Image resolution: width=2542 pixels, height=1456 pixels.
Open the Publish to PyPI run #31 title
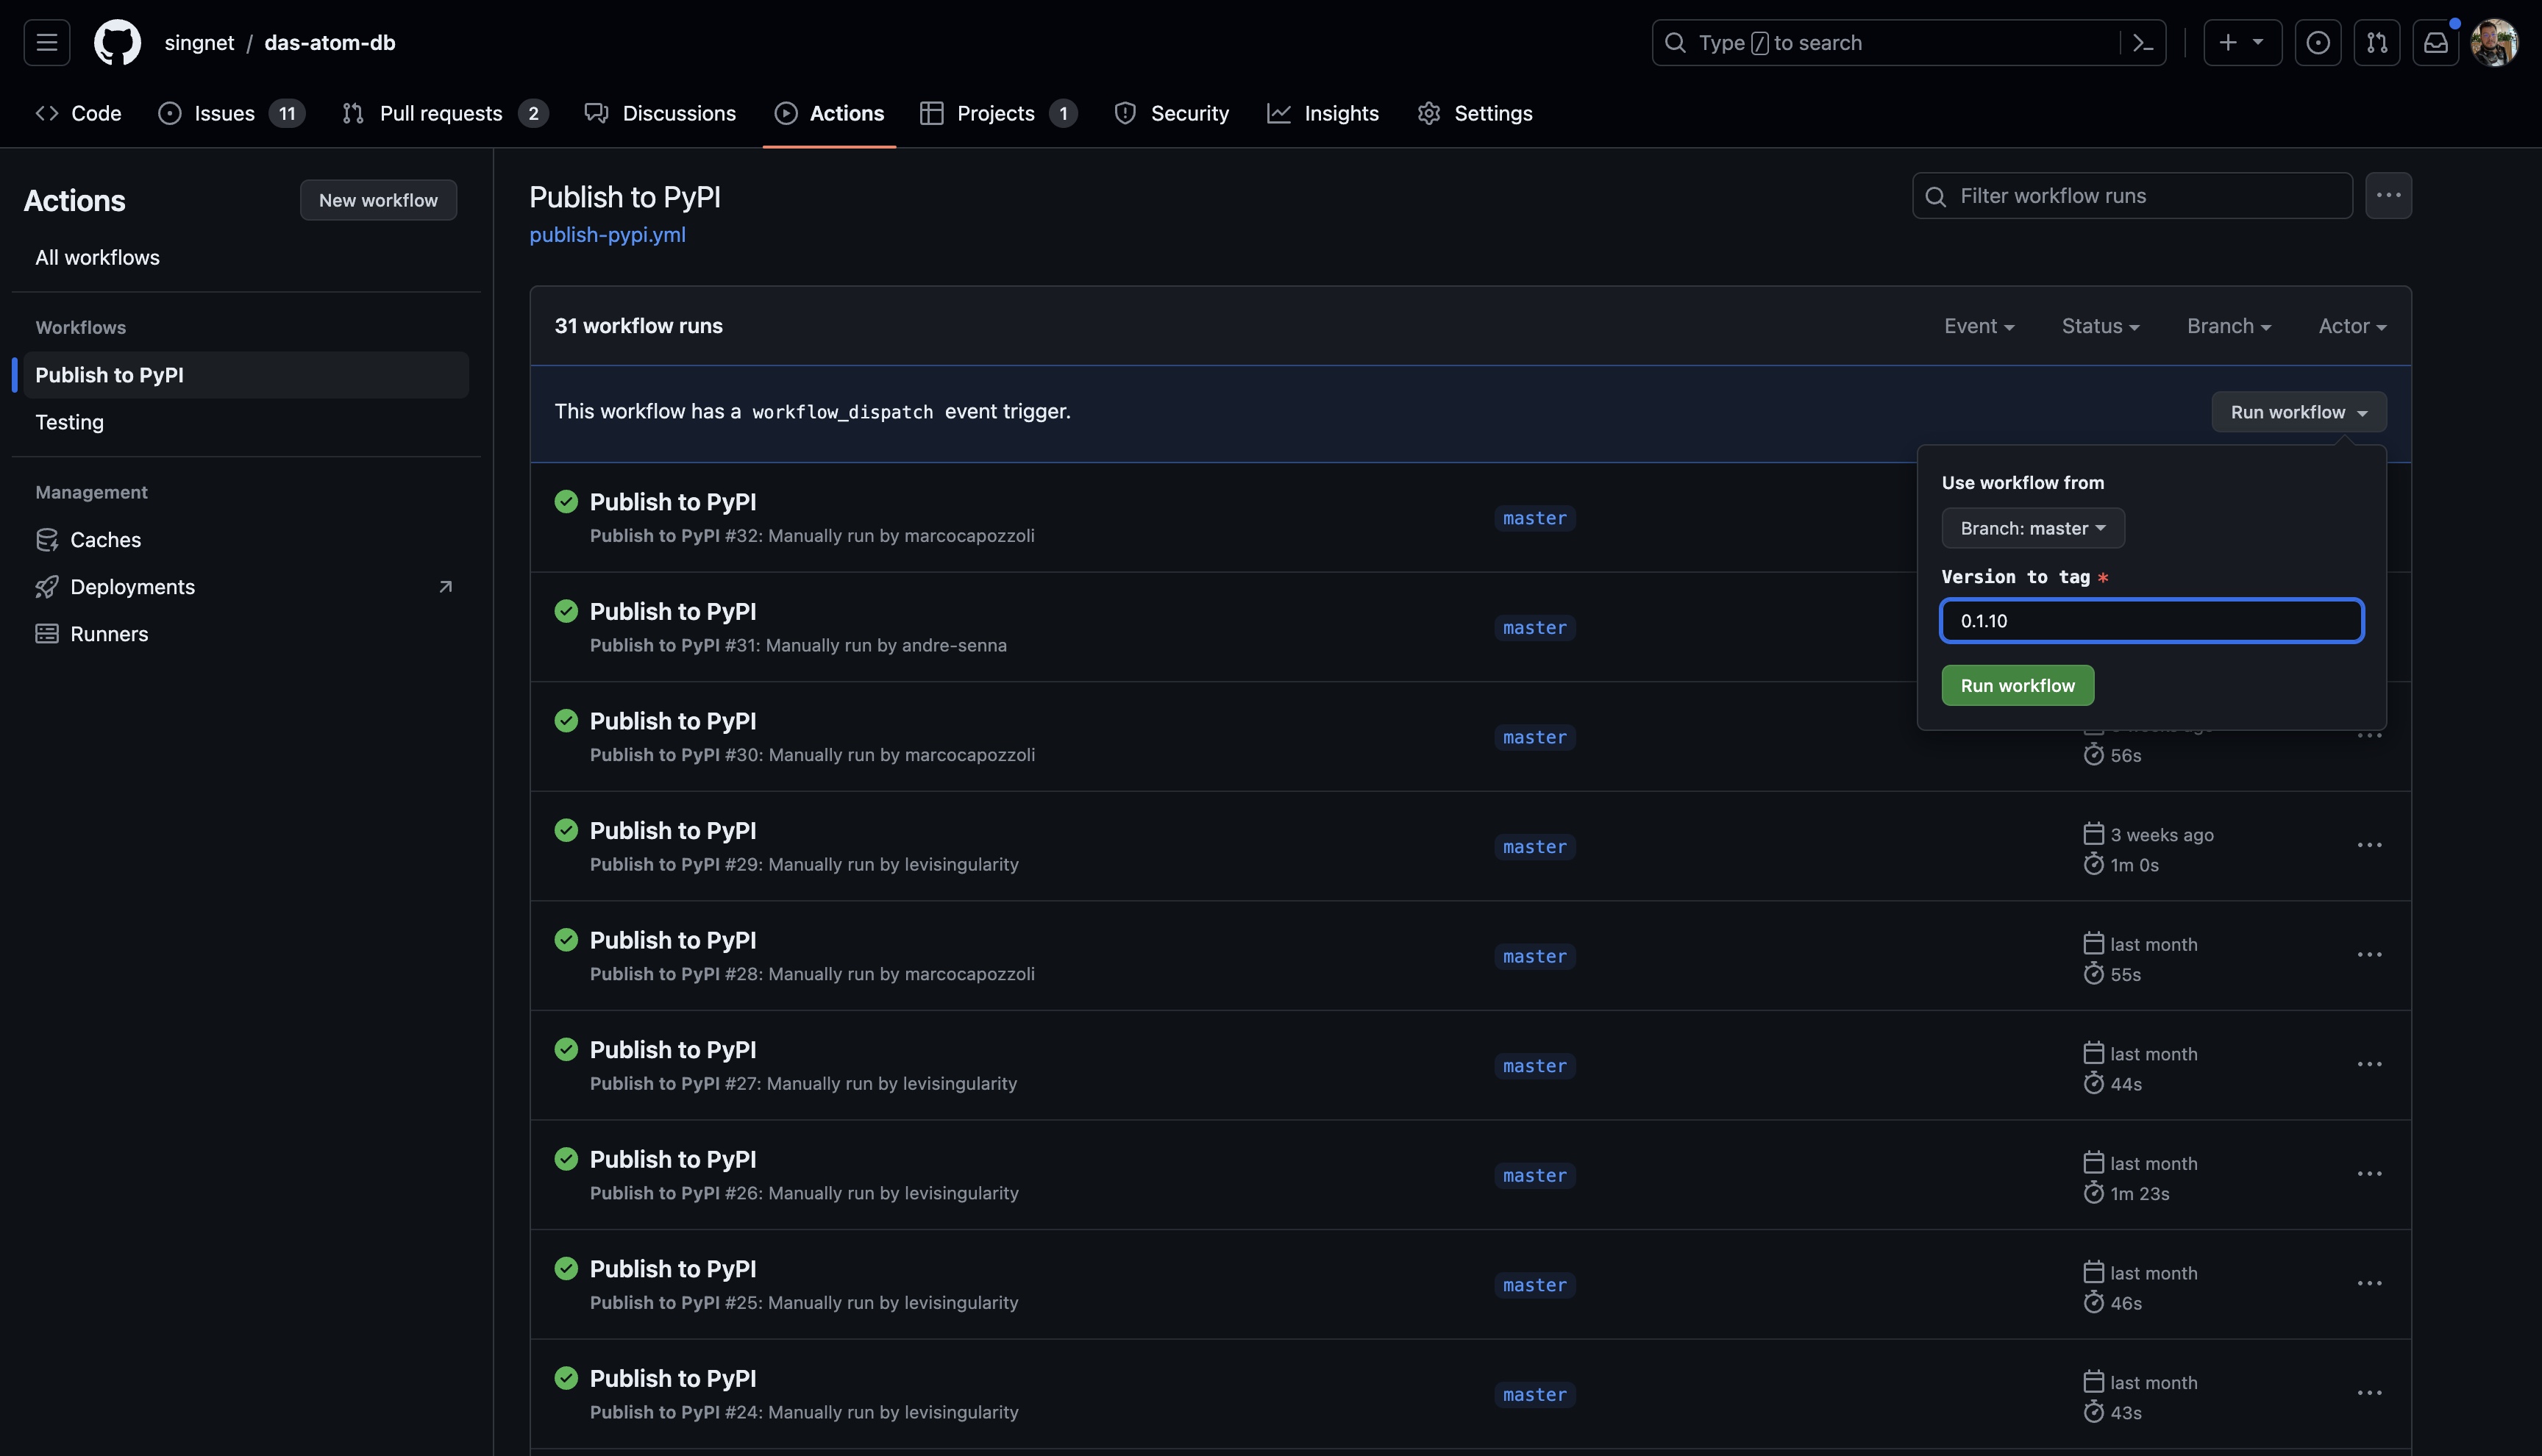672,611
